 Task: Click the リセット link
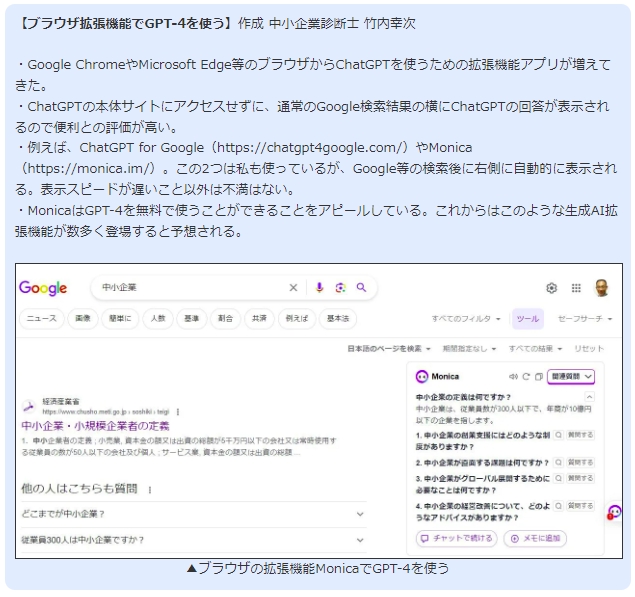pos(589,349)
